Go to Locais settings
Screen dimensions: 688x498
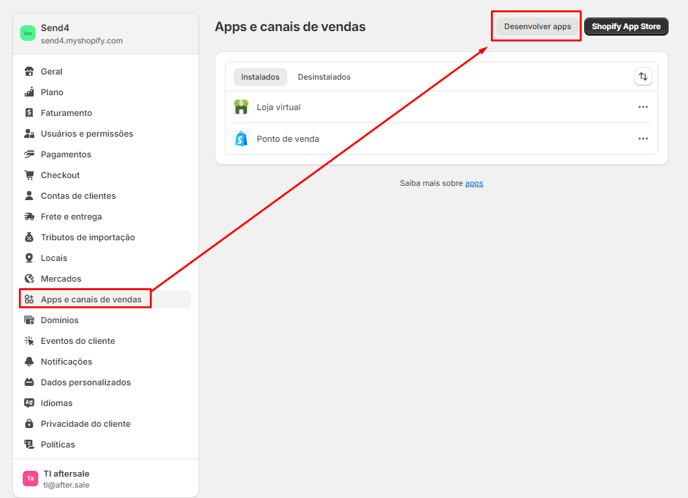click(105, 258)
